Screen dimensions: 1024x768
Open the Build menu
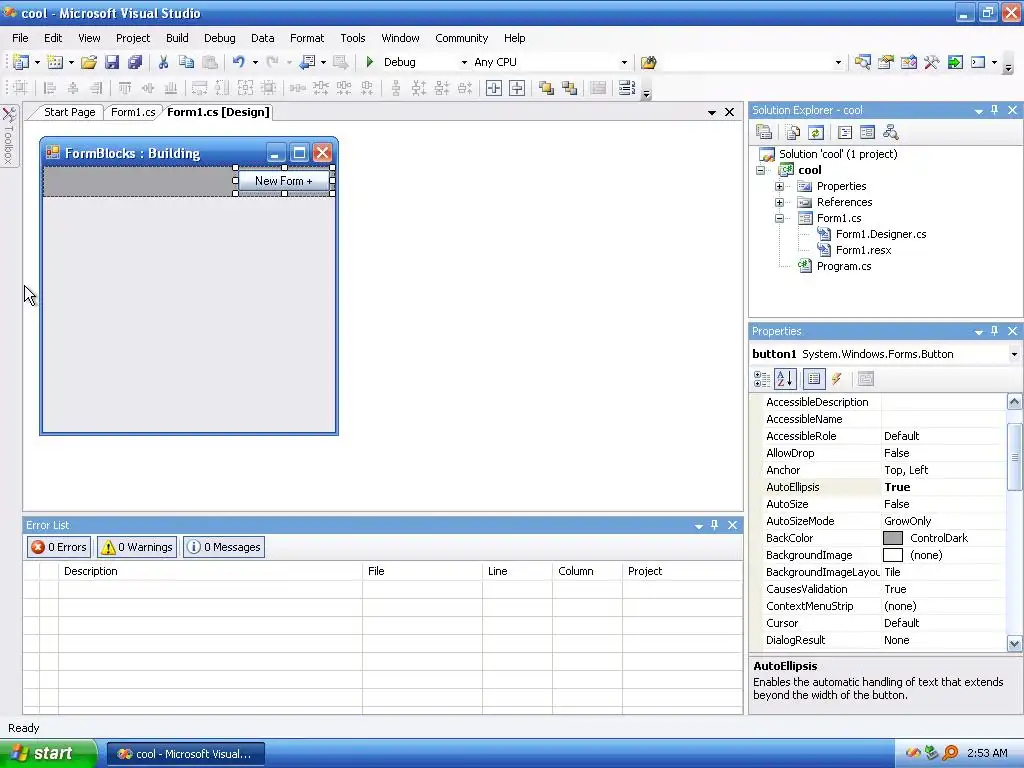click(x=177, y=38)
